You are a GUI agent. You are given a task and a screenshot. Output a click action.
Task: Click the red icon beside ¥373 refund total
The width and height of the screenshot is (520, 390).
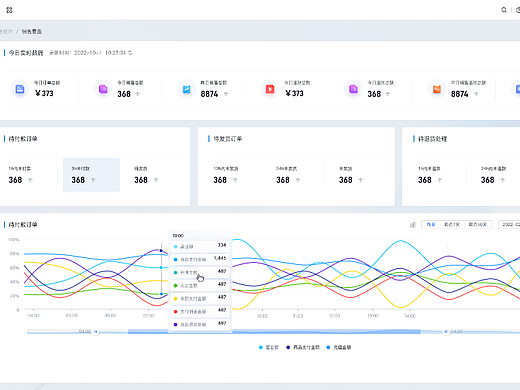pyautogui.click(x=270, y=89)
